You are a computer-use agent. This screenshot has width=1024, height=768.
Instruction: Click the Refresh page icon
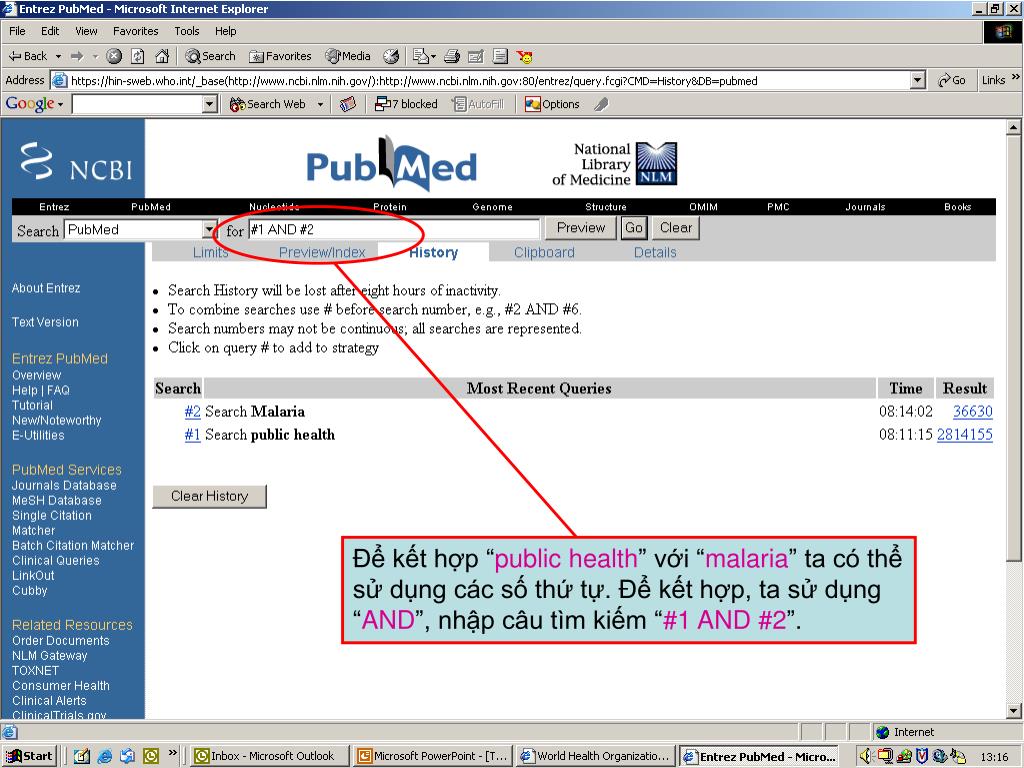tap(138, 56)
